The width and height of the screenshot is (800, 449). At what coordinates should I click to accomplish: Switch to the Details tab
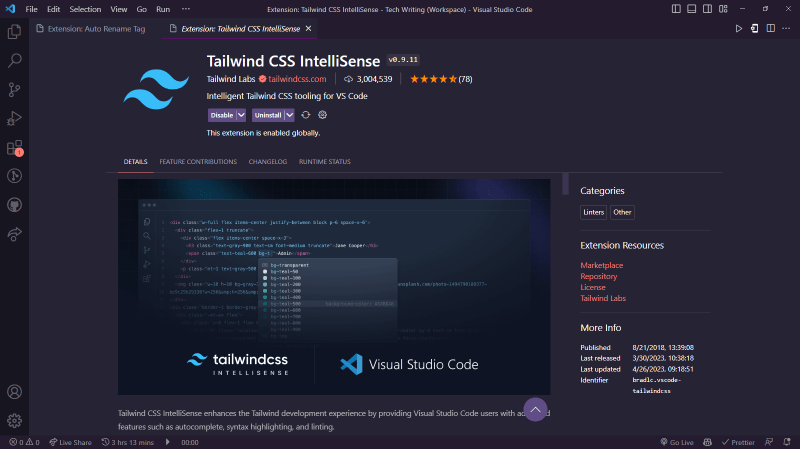tap(135, 162)
